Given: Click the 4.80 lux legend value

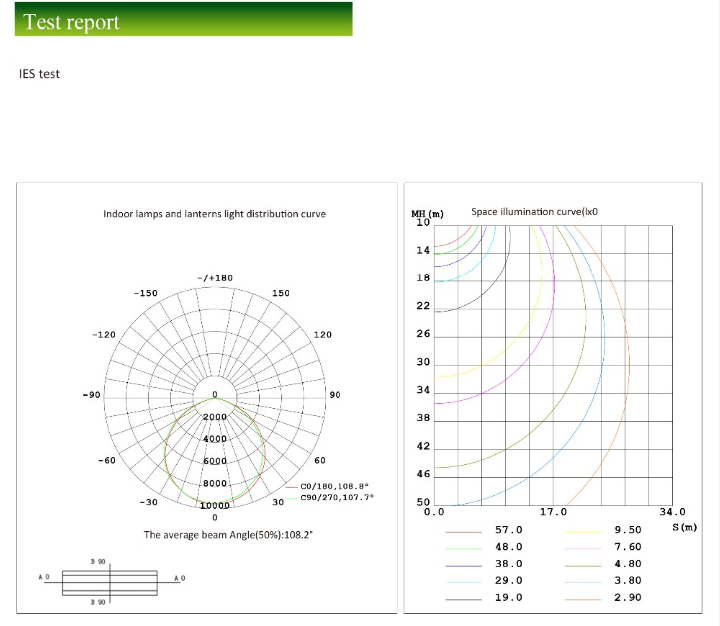Looking at the screenshot, I should click(x=628, y=564).
